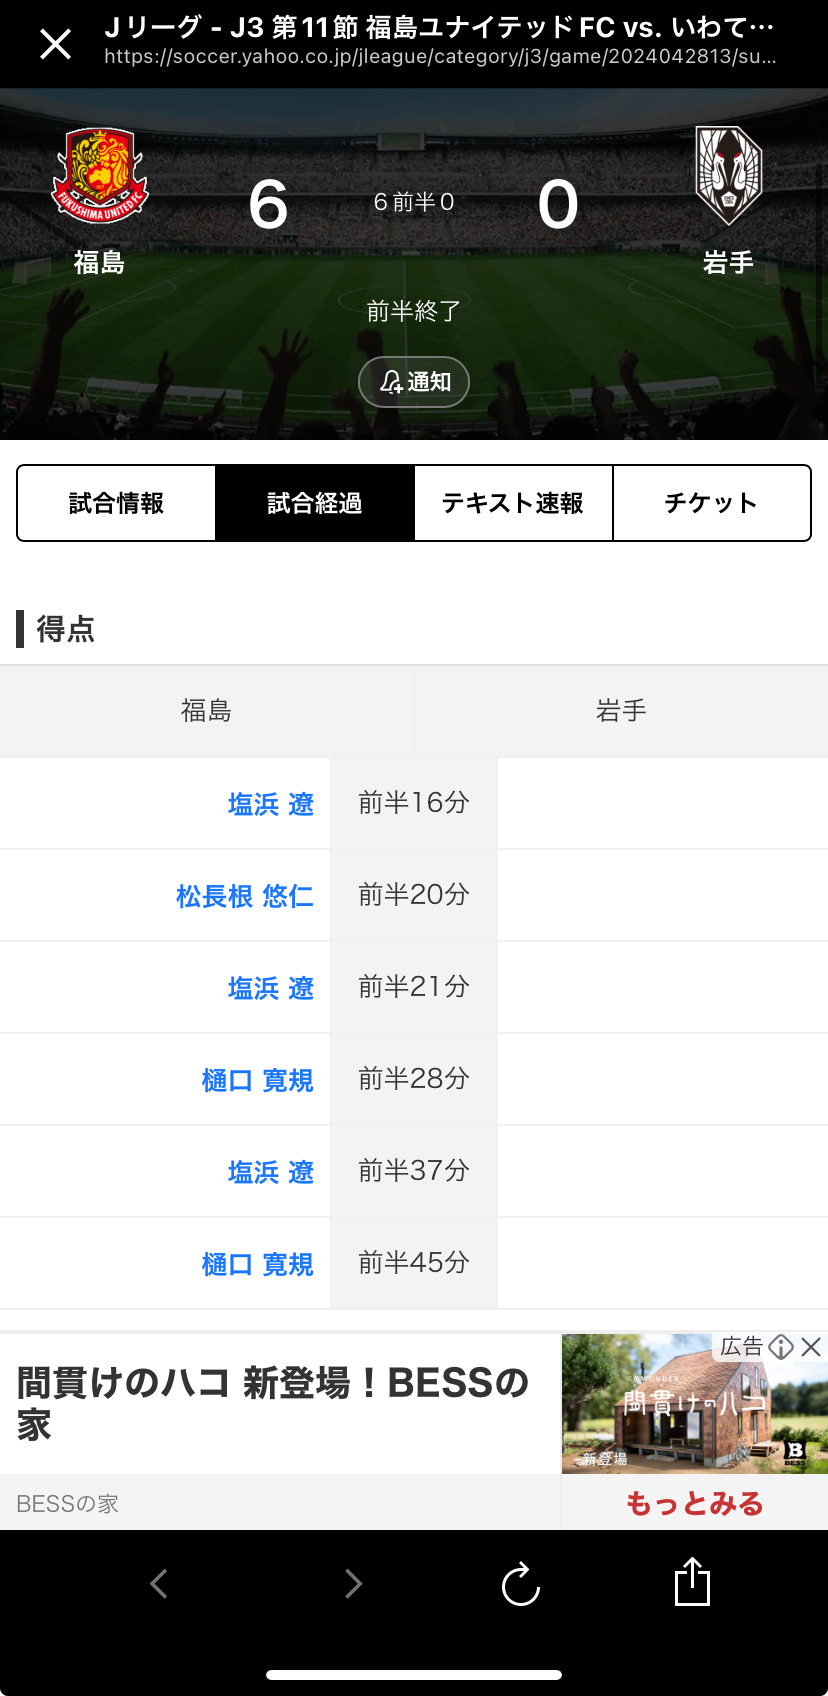Open 塩浜 遼 link at 前半16分

coord(271,804)
